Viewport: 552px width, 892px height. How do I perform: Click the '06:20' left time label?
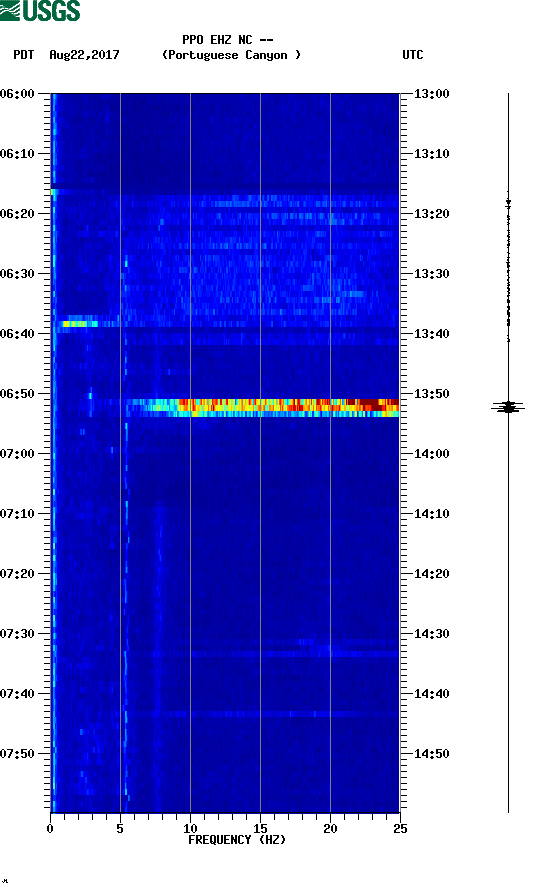[18, 214]
